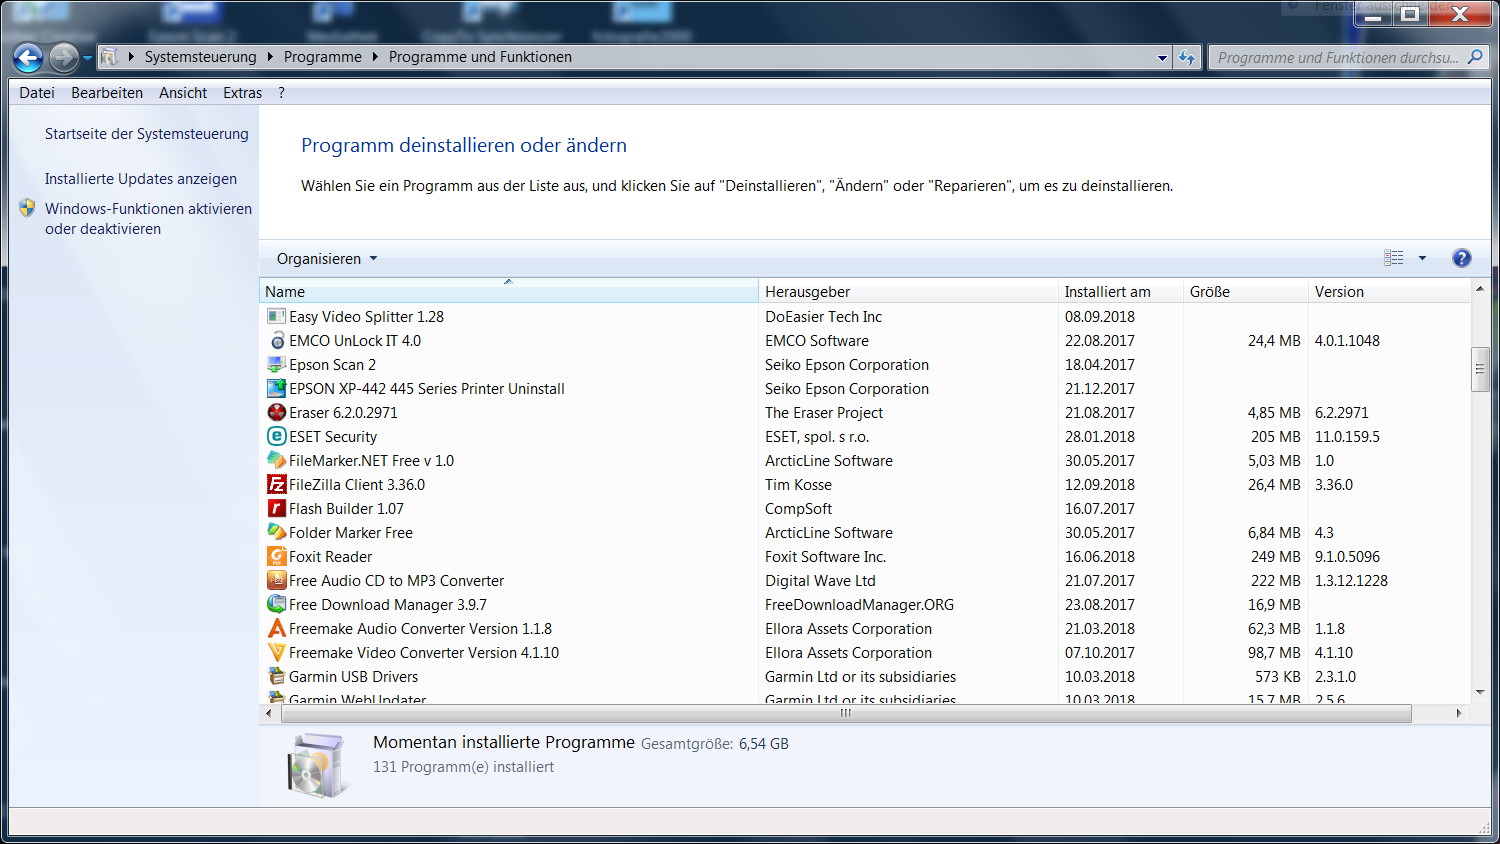Sort by the Größe column header
1500x844 pixels.
pos(1246,292)
